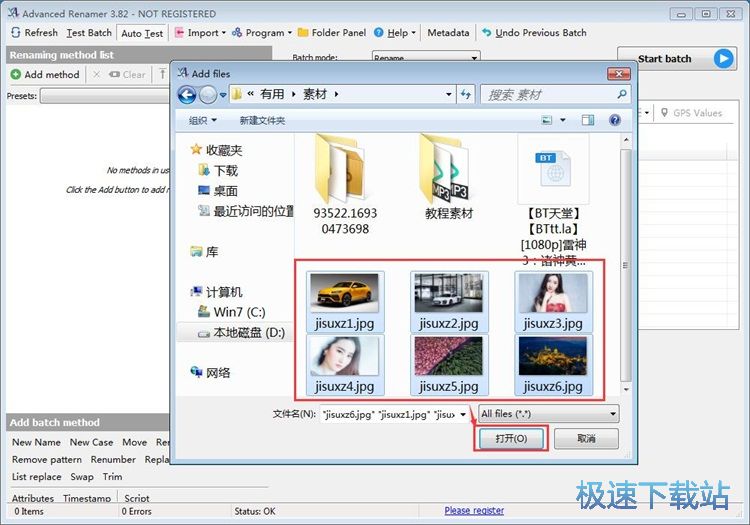Image resolution: width=750 pixels, height=525 pixels.
Task: Select the jisuxz1.jpg yellow car thumbnail
Action: coord(344,293)
